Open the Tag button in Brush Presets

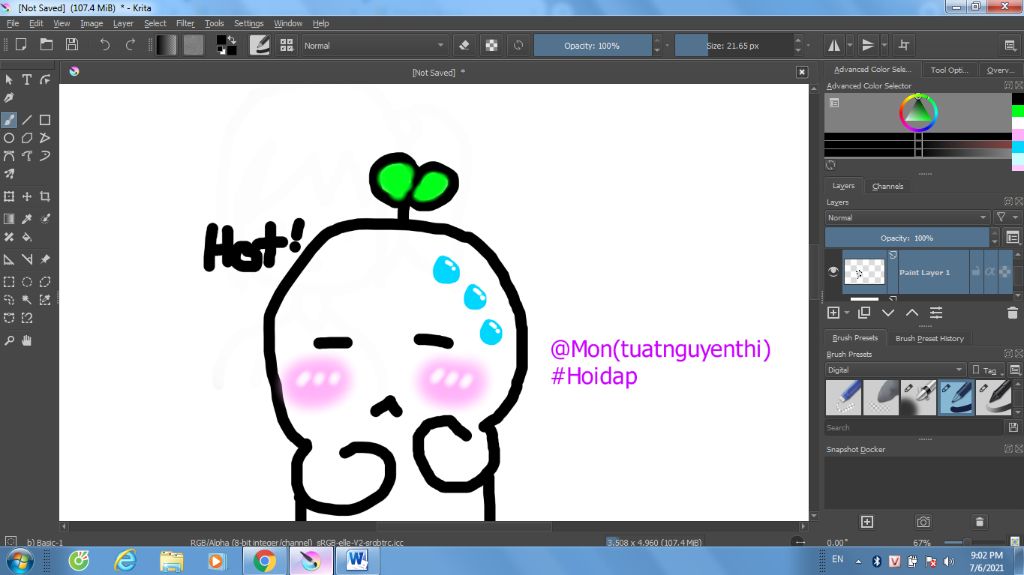(985, 370)
